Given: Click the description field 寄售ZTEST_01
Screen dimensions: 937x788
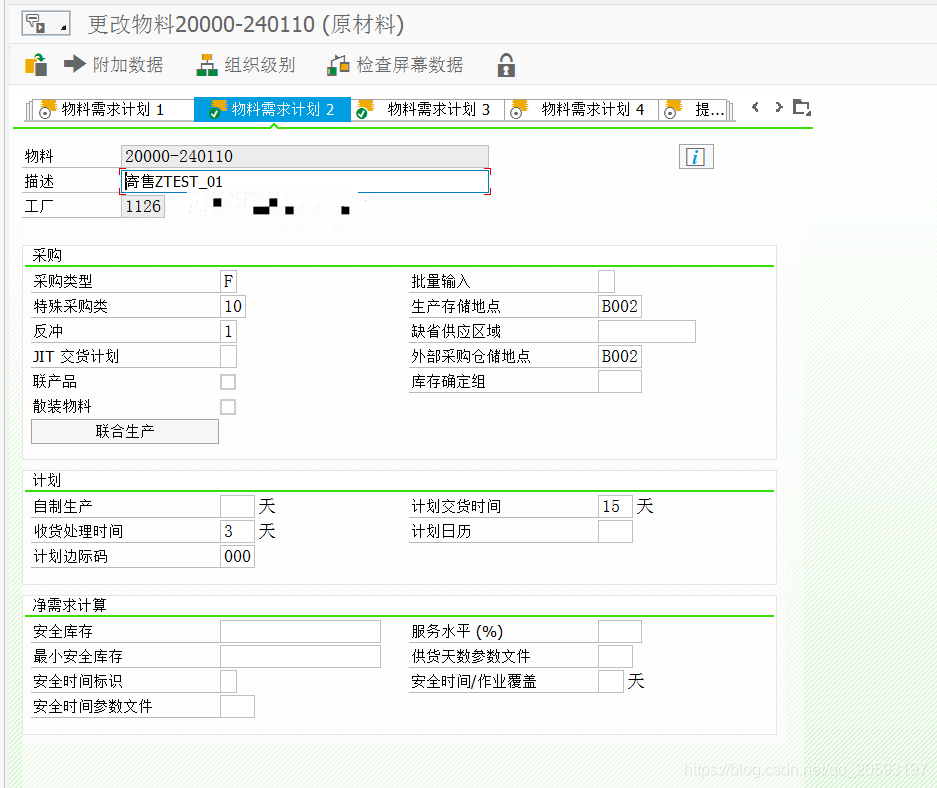Looking at the screenshot, I should tap(305, 182).
